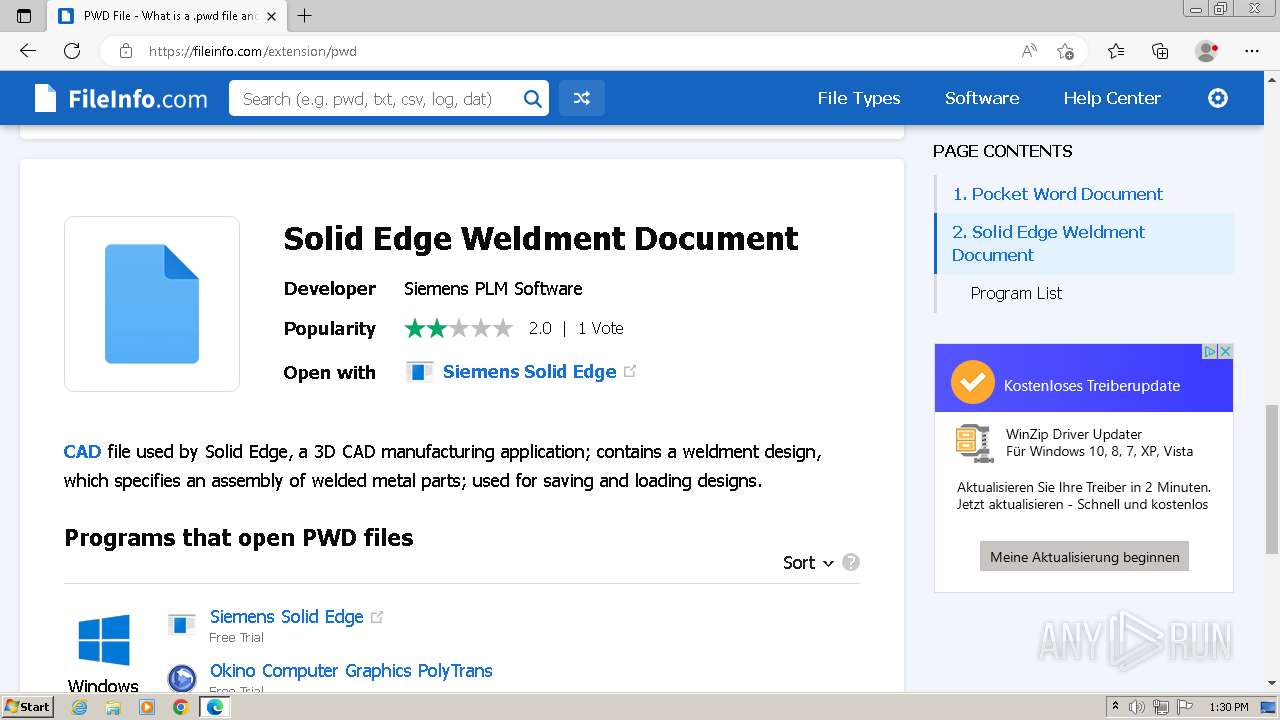Open browser Collections icon
Image resolution: width=1280 pixels, height=720 pixels.
(1160, 51)
